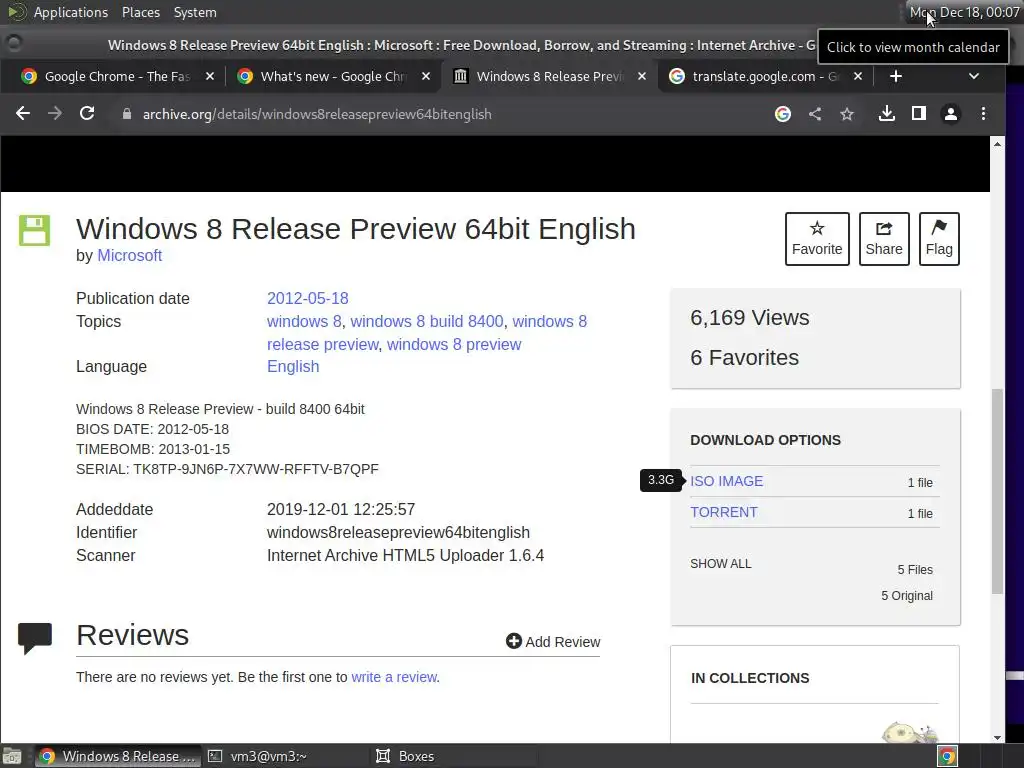The image size is (1024, 768).
Task: Click the browser back arrow
Action: point(23,114)
